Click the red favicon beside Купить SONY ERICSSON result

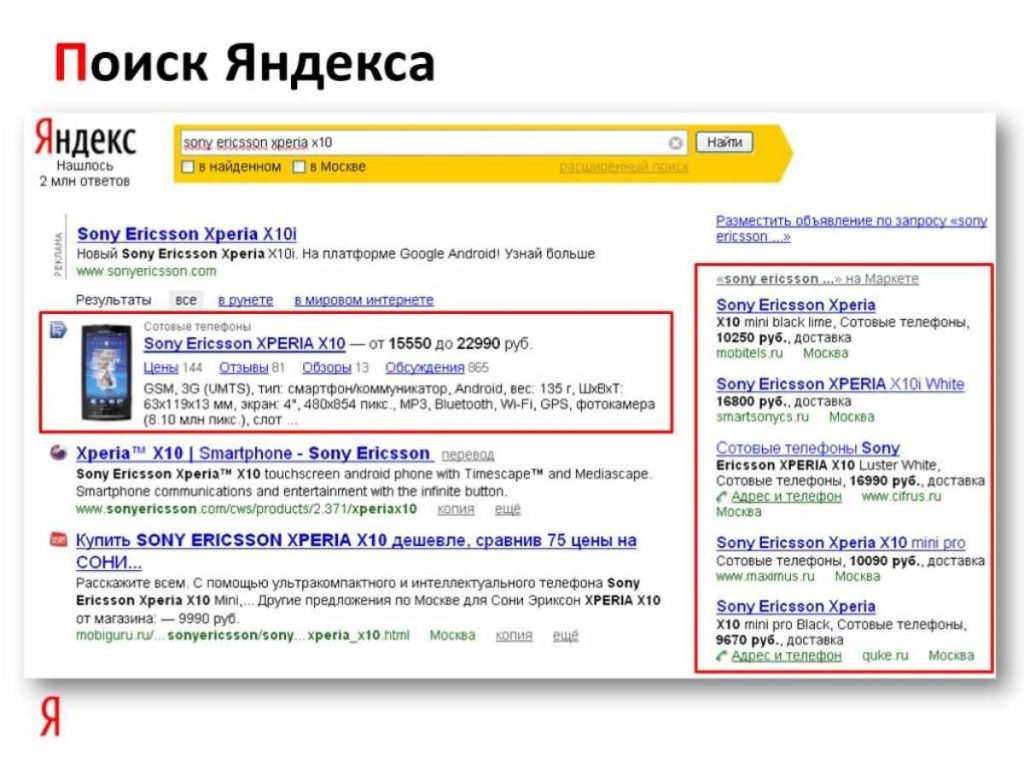(58, 539)
